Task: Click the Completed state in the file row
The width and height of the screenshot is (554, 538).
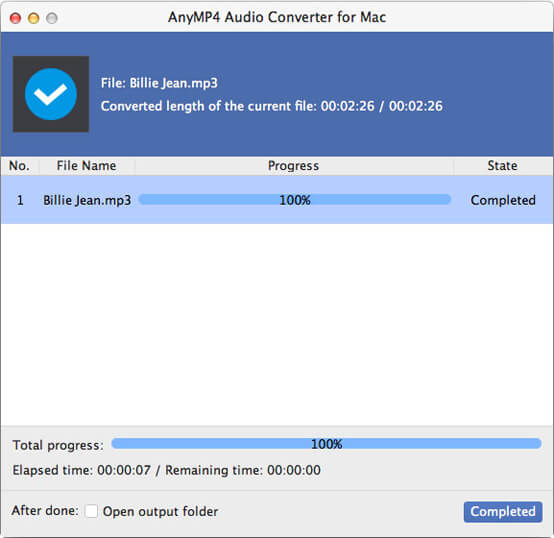Action: click(x=503, y=200)
